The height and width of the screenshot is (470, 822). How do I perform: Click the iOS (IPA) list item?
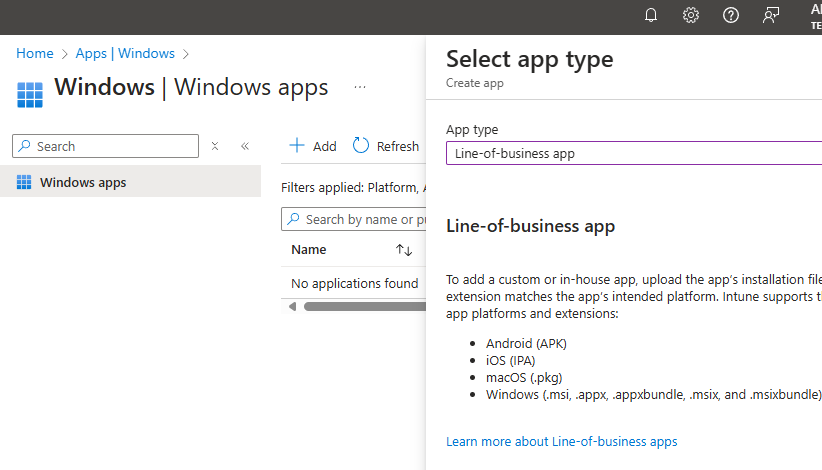click(x=510, y=361)
